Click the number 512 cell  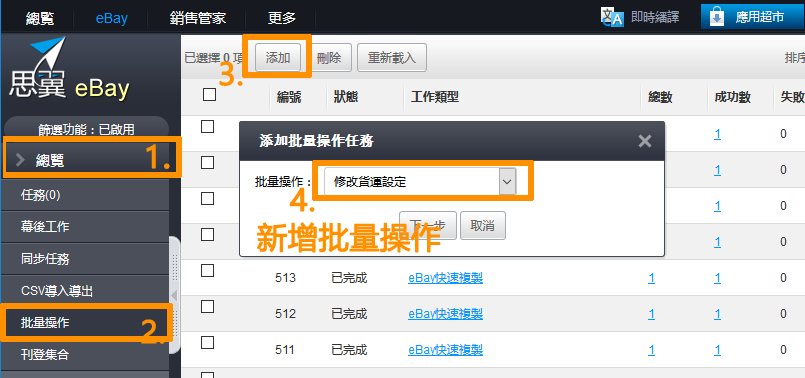(x=285, y=314)
